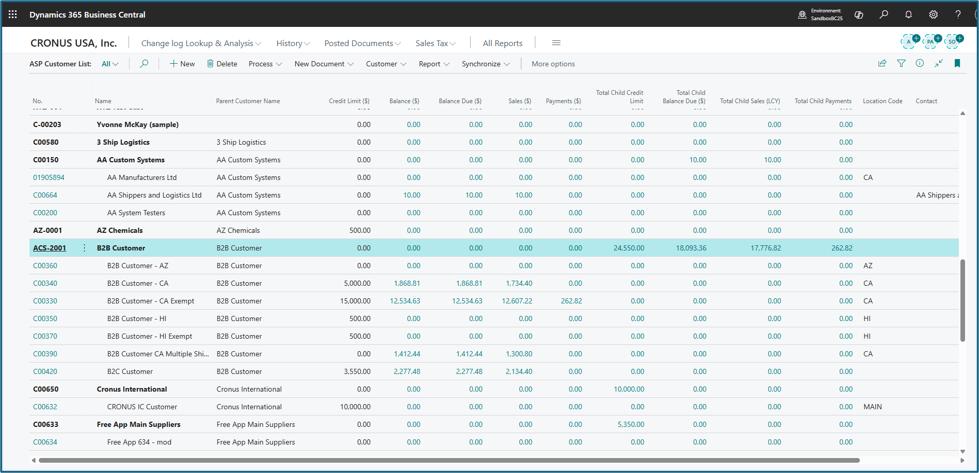Open the Help question mark

[x=958, y=14]
